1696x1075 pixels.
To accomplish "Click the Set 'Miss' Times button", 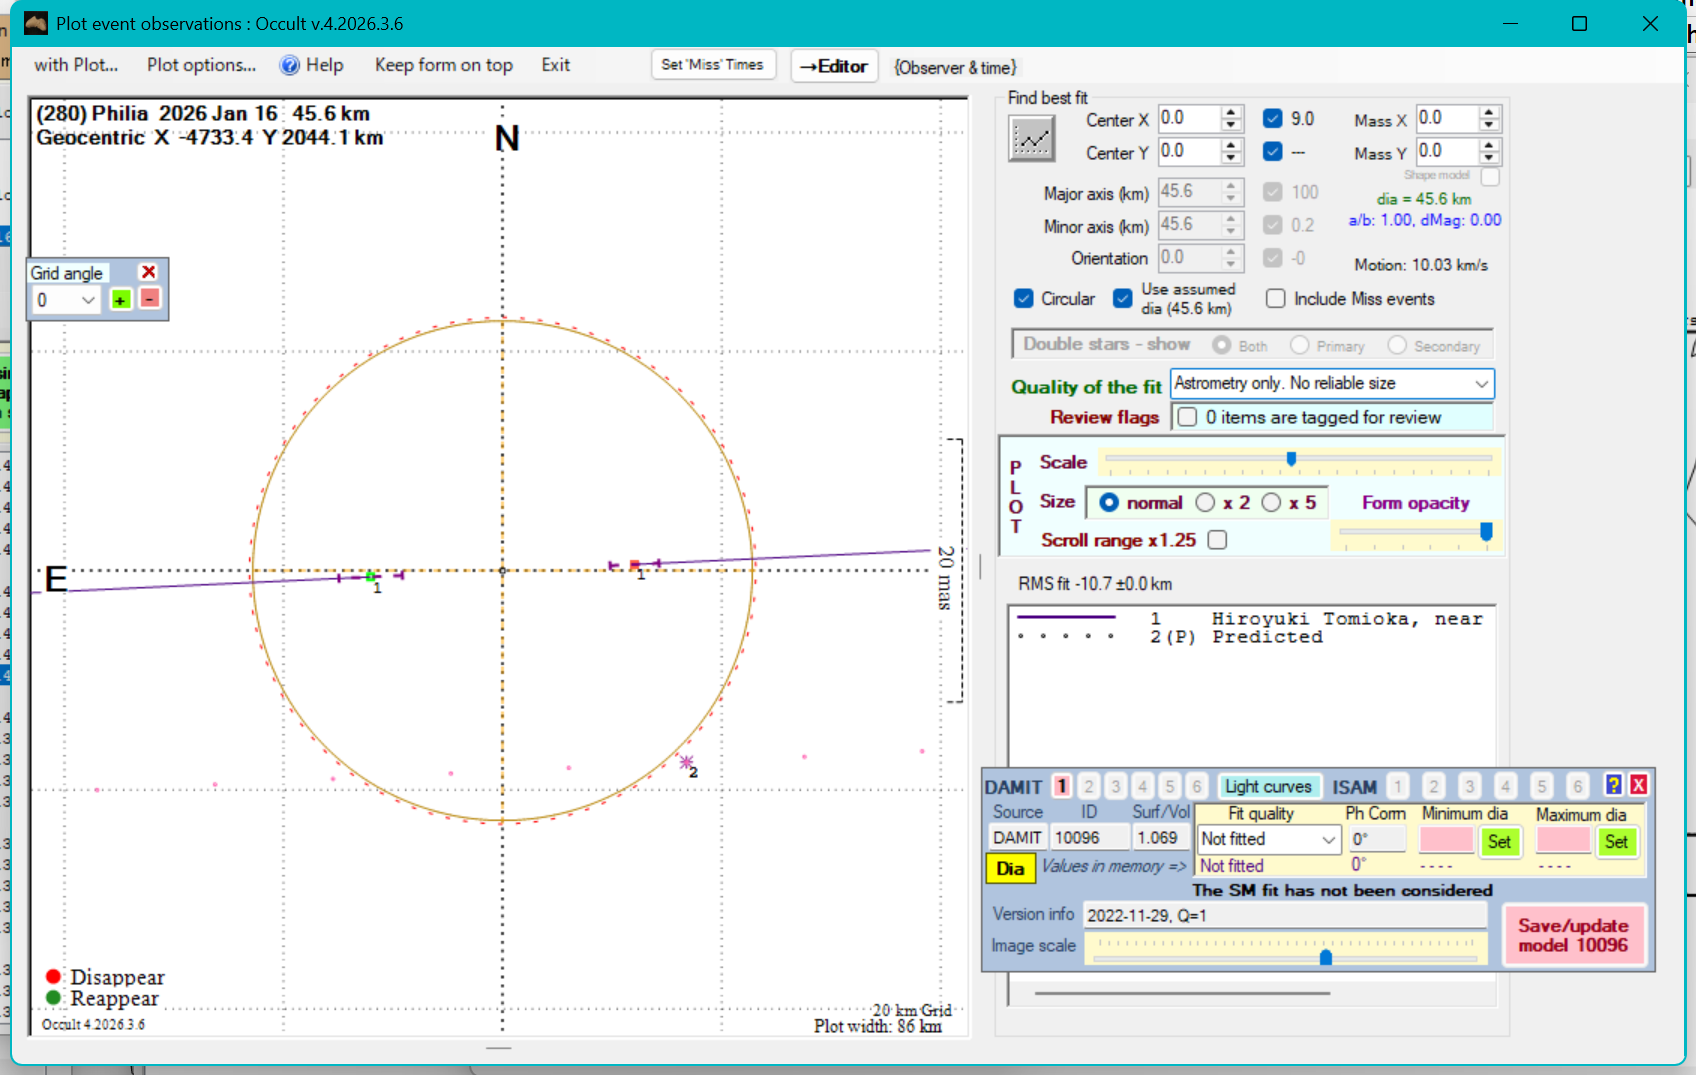I will [x=712, y=65].
